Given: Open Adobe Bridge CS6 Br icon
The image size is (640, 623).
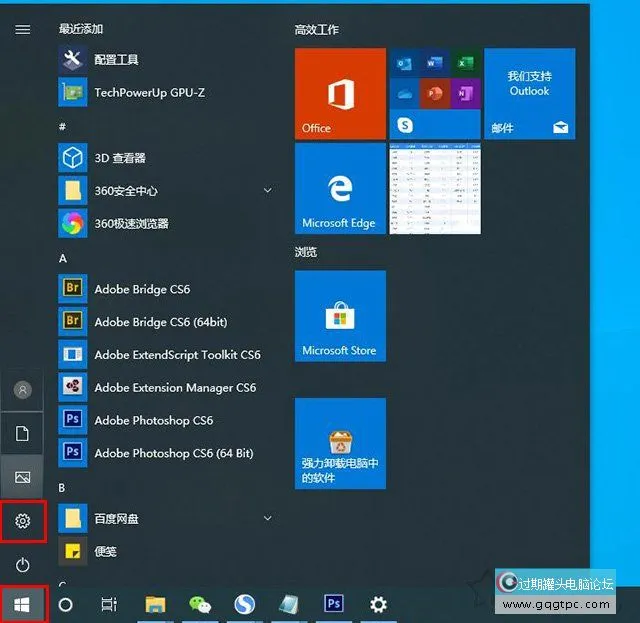Looking at the screenshot, I should 73,288.
